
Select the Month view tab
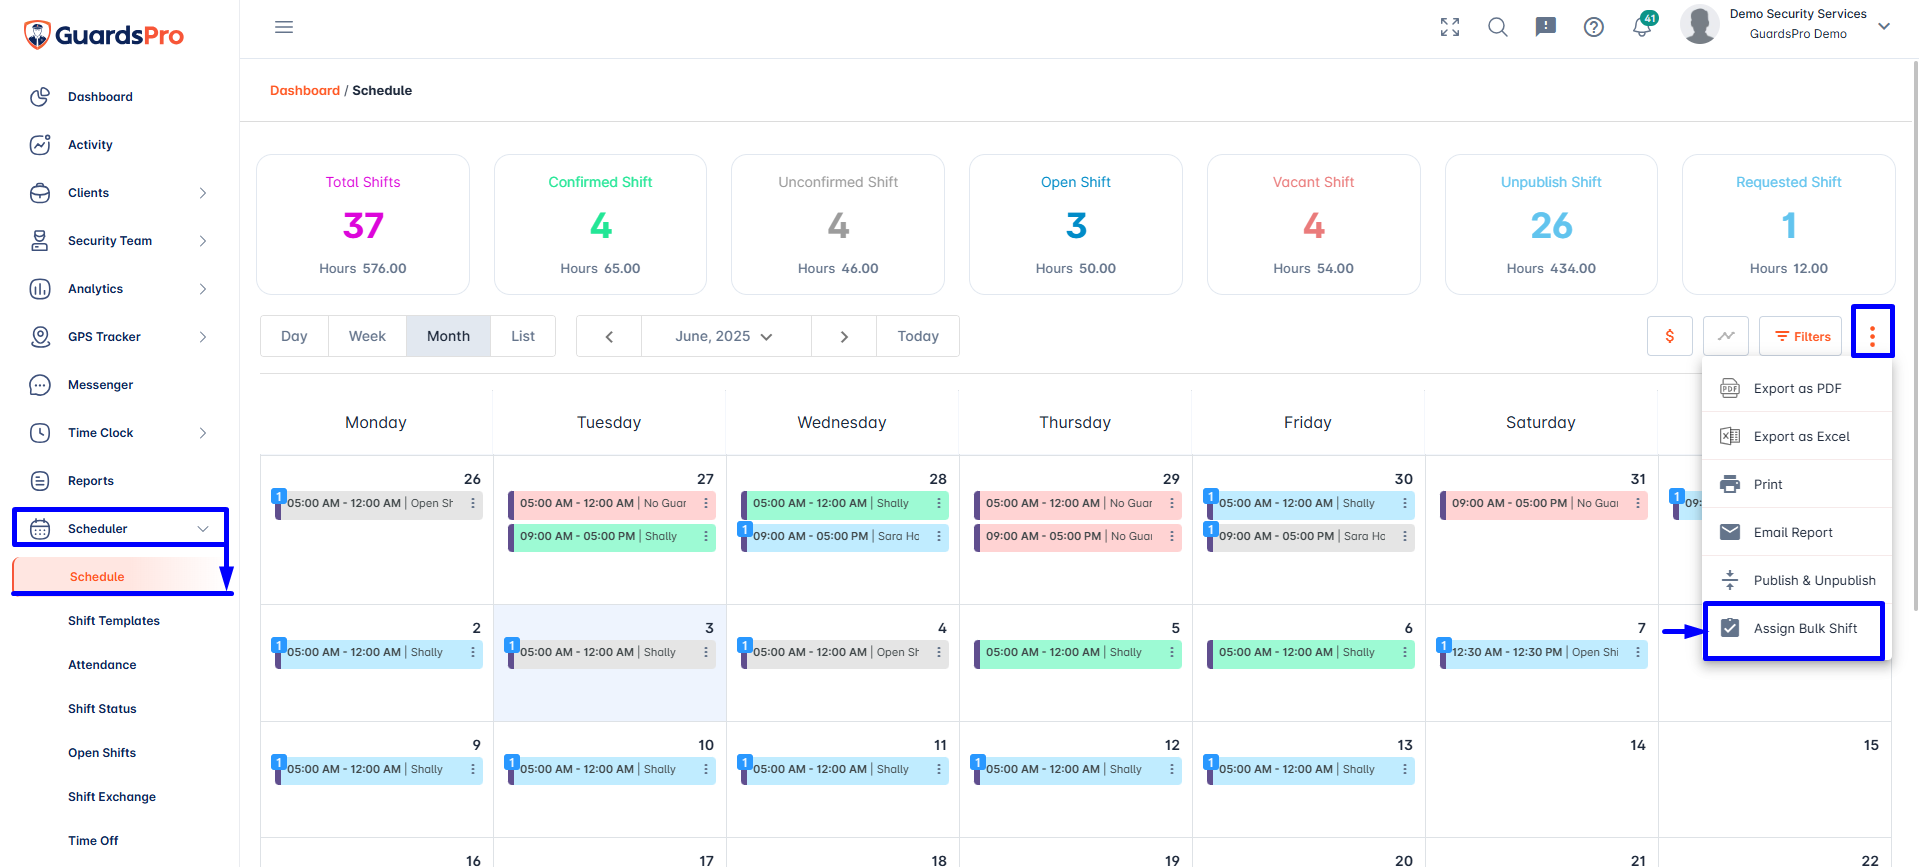(448, 336)
